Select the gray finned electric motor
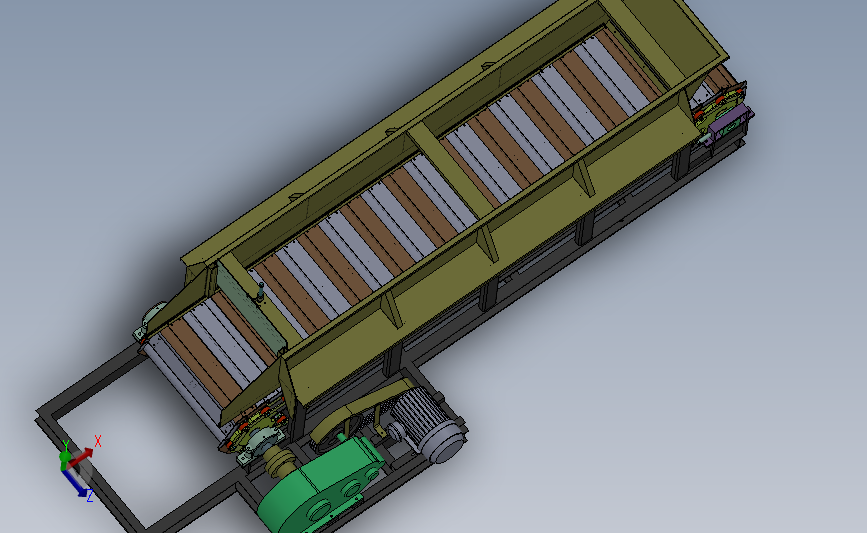 coord(429,424)
